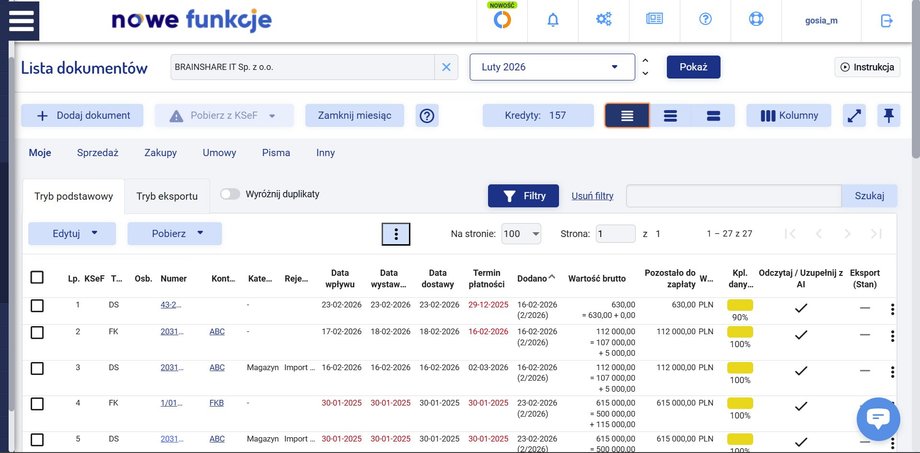Select the checkbox for row 1
The width and height of the screenshot is (920, 453).
click(37, 305)
